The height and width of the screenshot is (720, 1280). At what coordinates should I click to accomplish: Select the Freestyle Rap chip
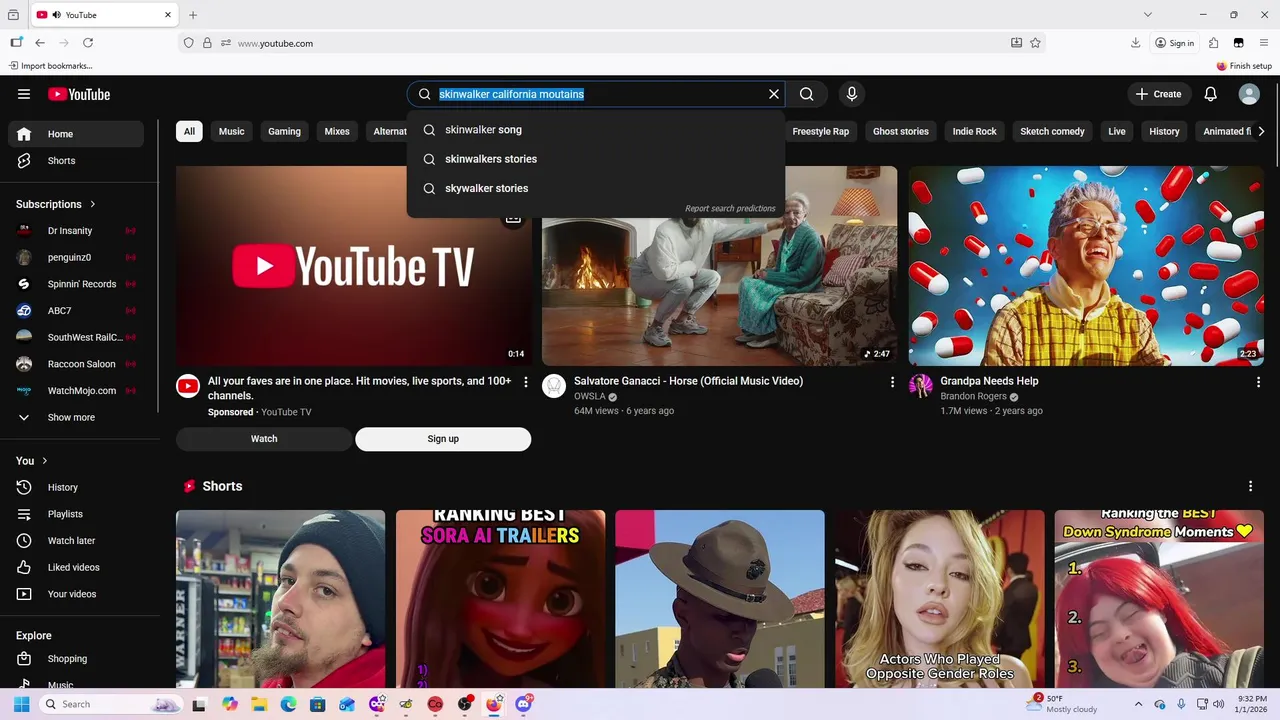coord(821,131)
